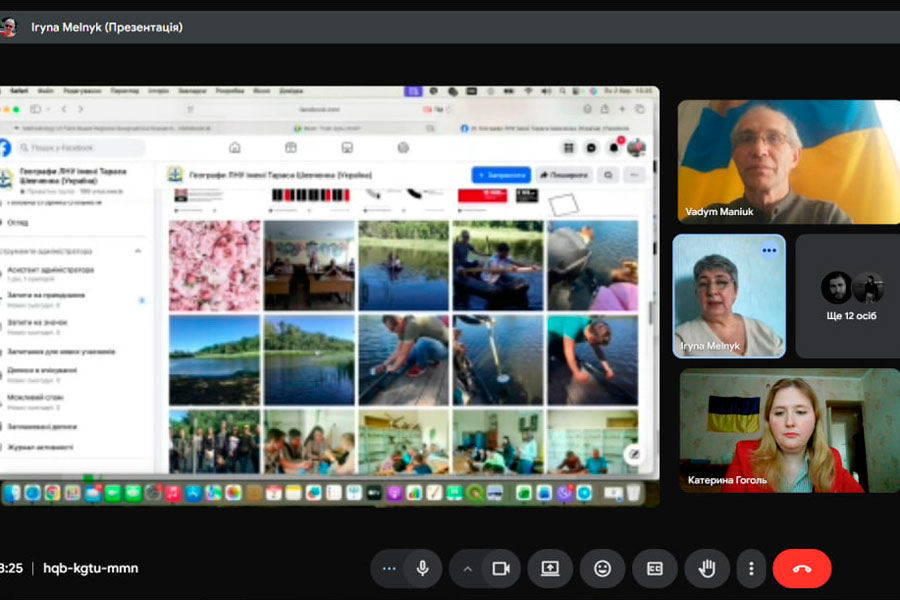This screenshot has width=900, height=600.
Task: Turn off the camera in call controls
Action: click(501, 568)
